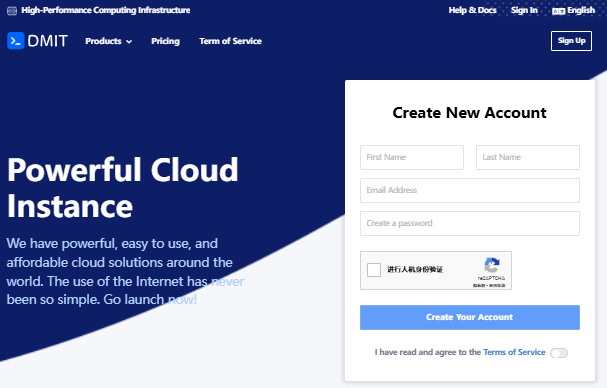607x388 pixels.
Task: Open the English language selector
Action: [573, 10]
